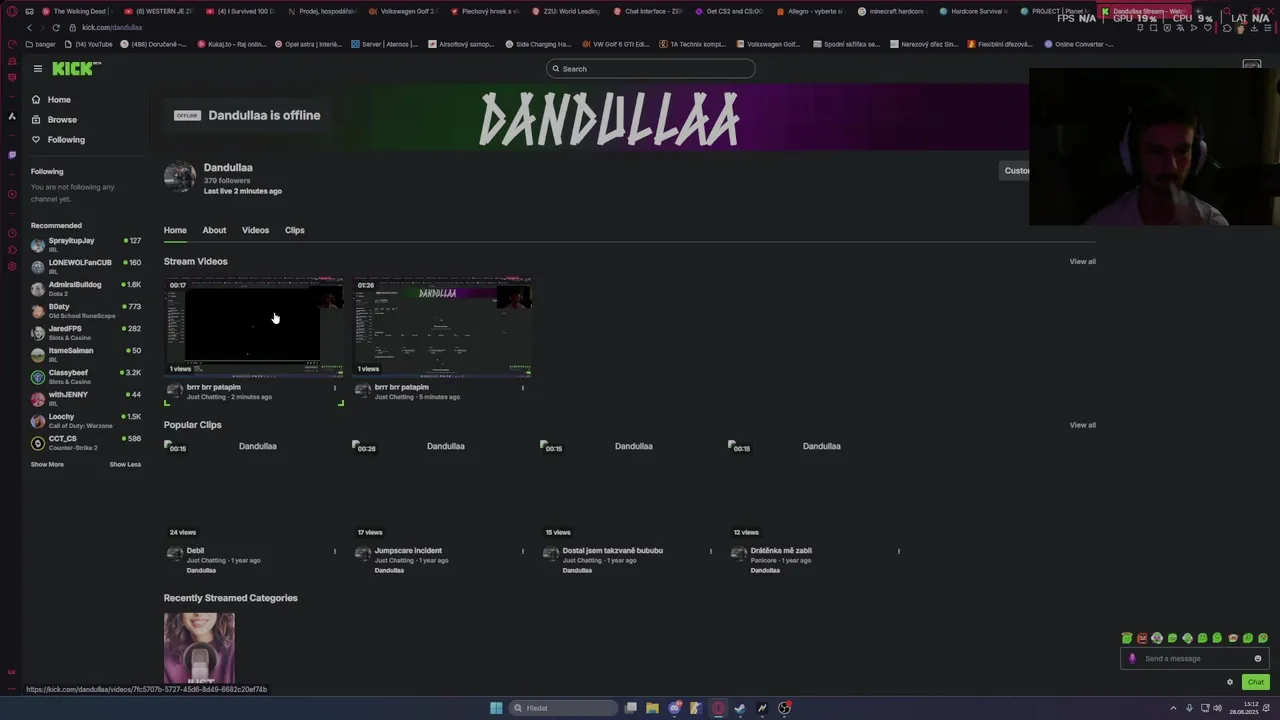This screenshot has height=720, width=1280.
Task: Click the partially hidden Customize button
Action: point(1016,171)
